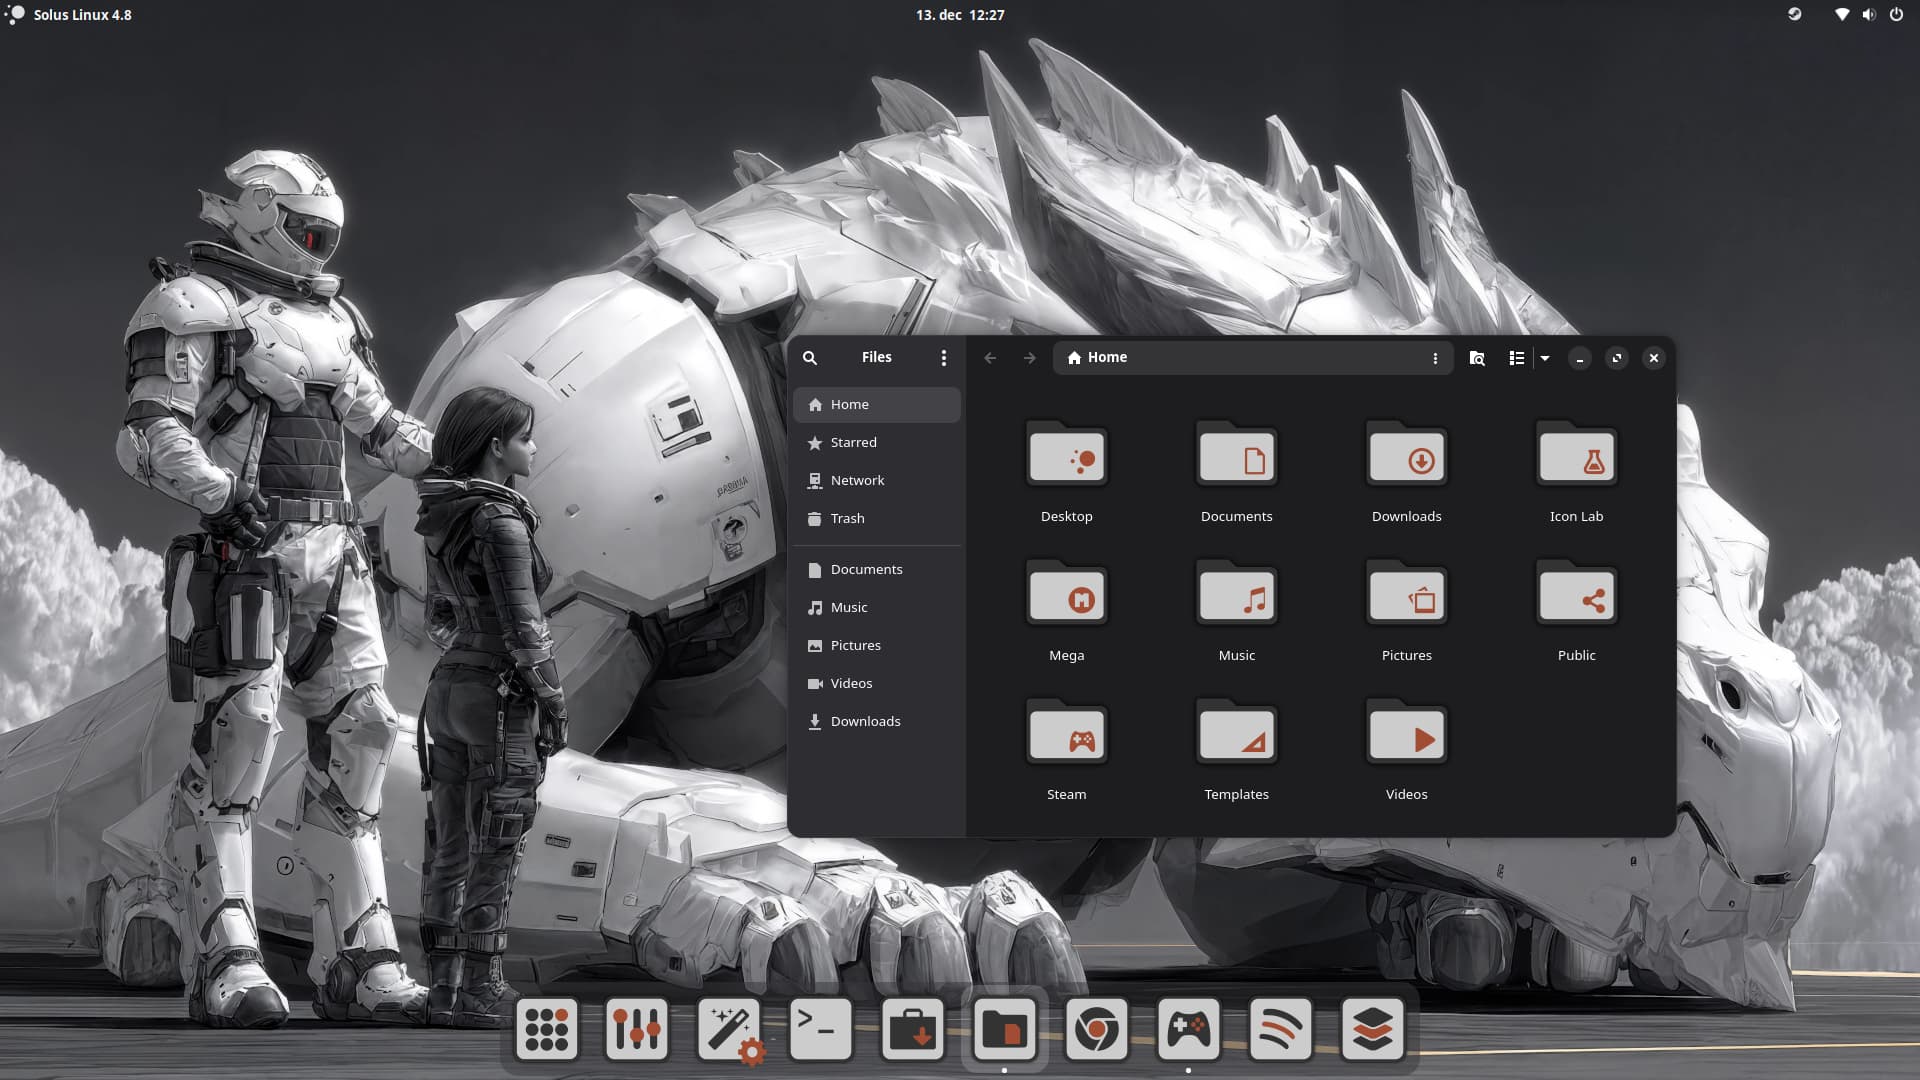1920x1080 pixels.
Task: Expand the view options dropdown arrow
Action: pyautogui.click(x=1545, y=358)
